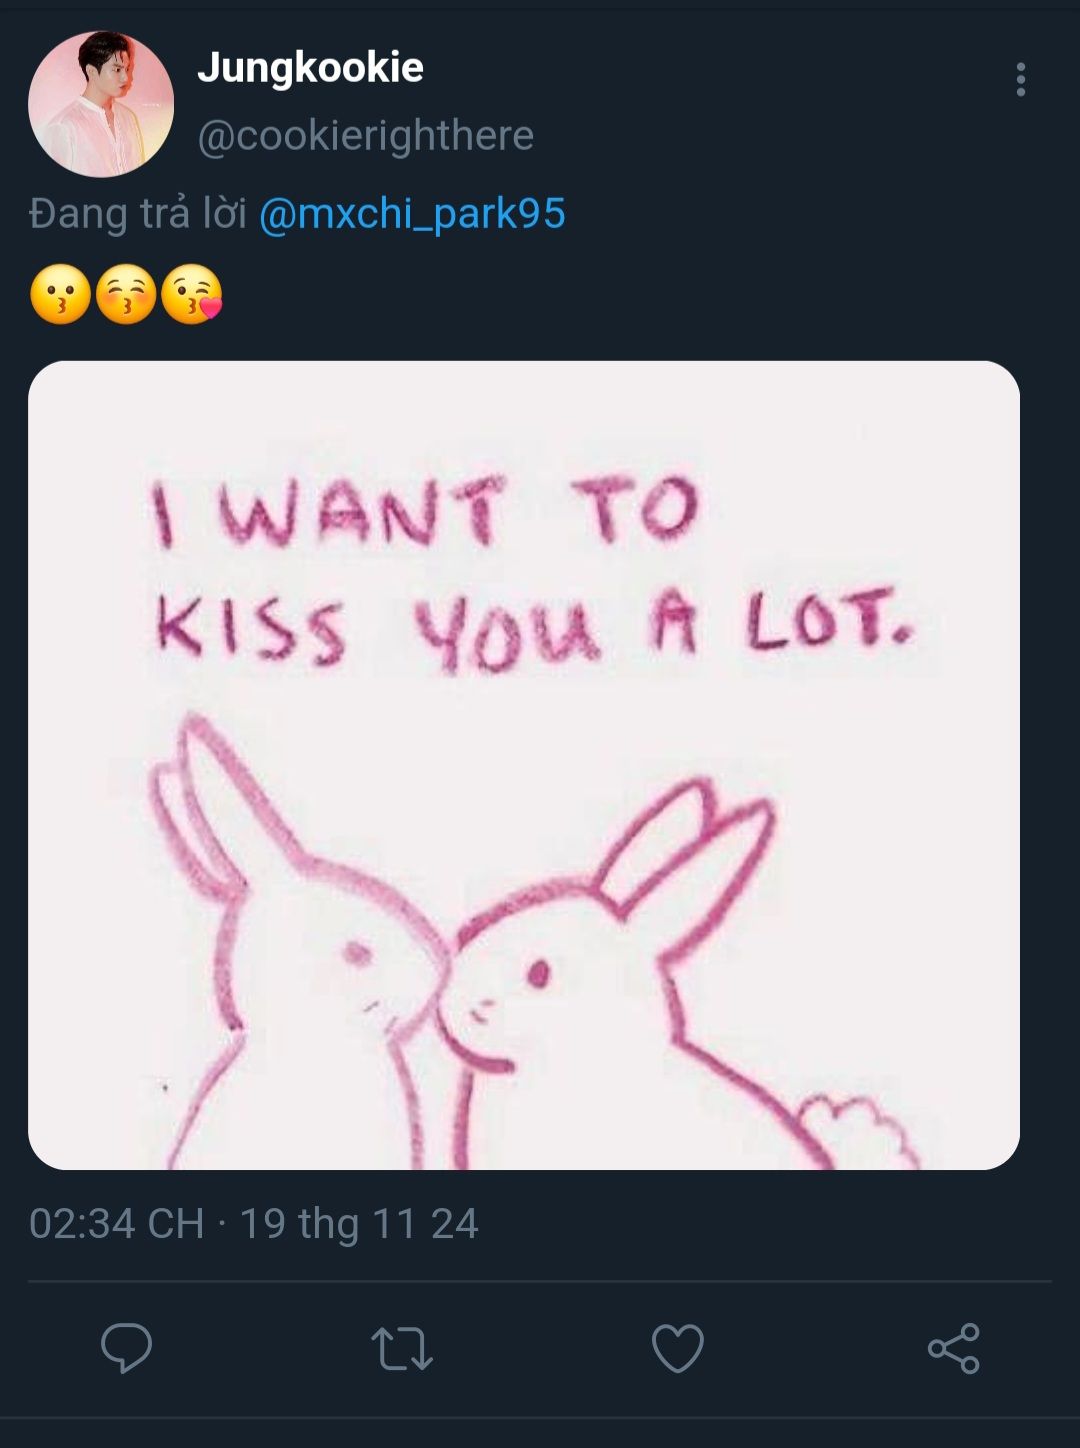Like the tweet with the heart icon
The width and height of the screenshot is (1080, 1448).
coord(678,1348)
